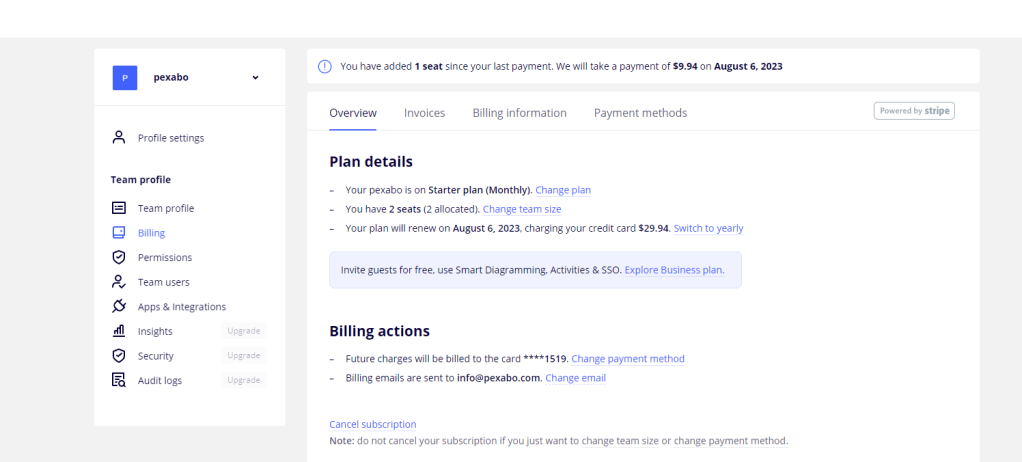Open the Team profile page
1022x462 pixels.
[166, 209]
